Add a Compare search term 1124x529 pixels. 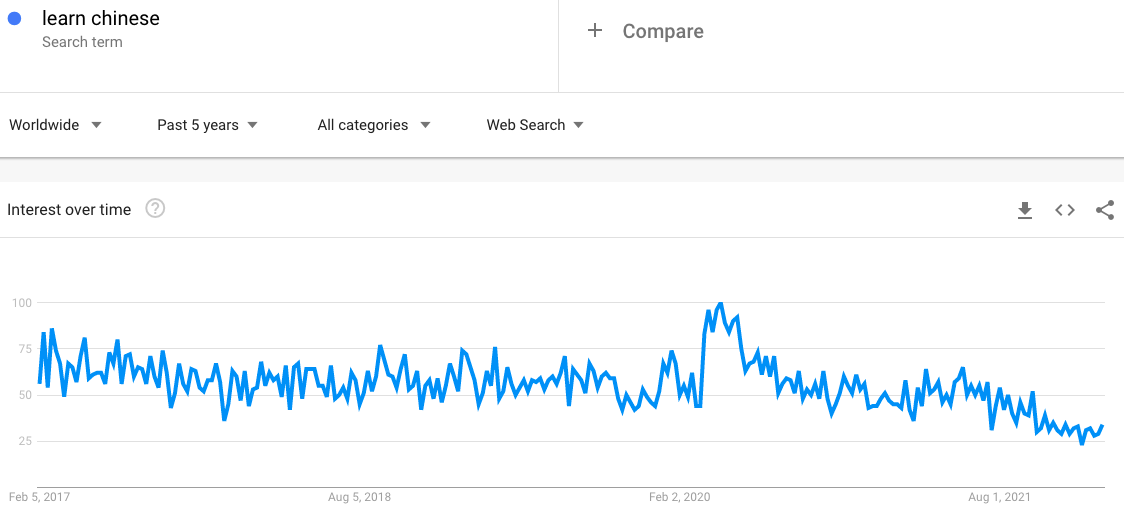click(x=663, y=31)
